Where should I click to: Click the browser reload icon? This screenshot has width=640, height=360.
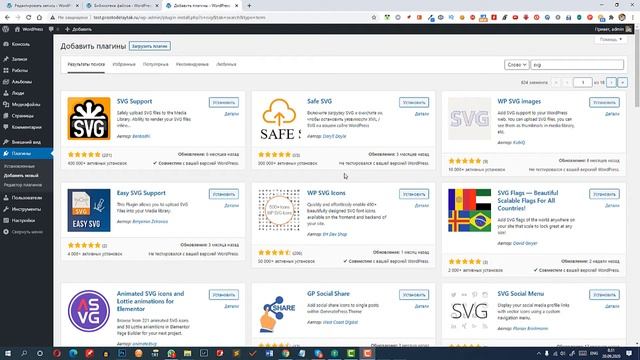click(29, 18)
